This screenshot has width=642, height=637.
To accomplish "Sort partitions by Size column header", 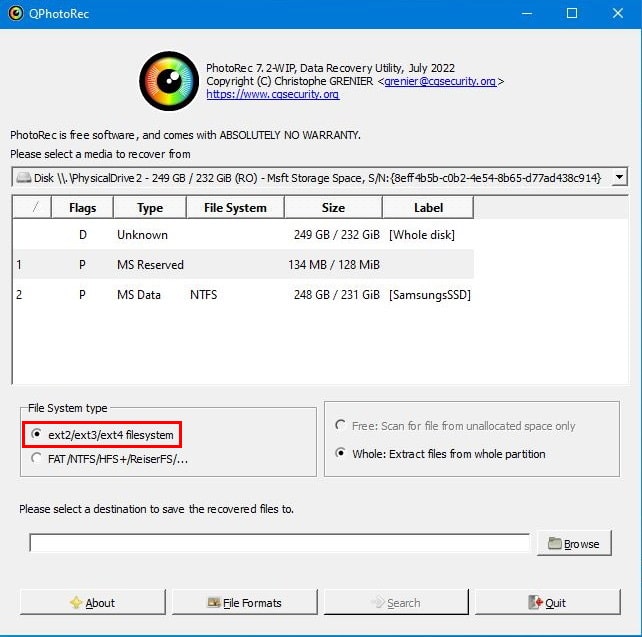I will tap(333, 208).
